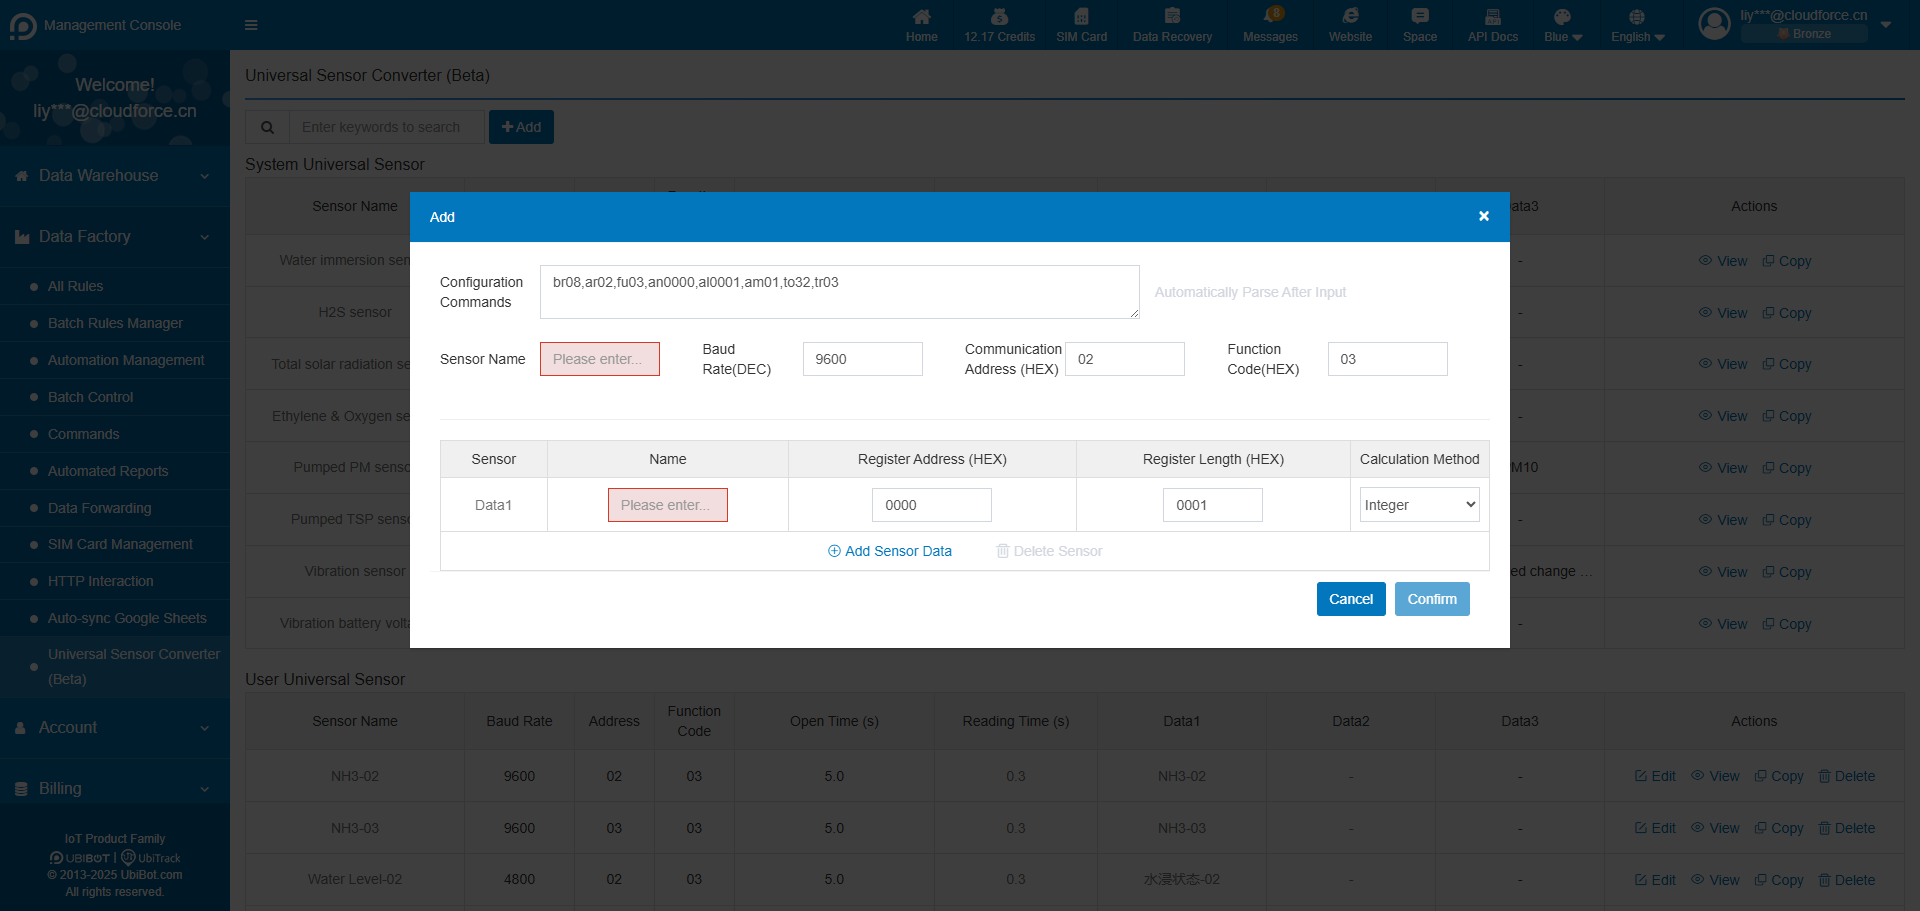Viewport: 1920px width, 911px height.
Task: Open Data Recovery from the top bar
Action: (x=1172, y=17)
